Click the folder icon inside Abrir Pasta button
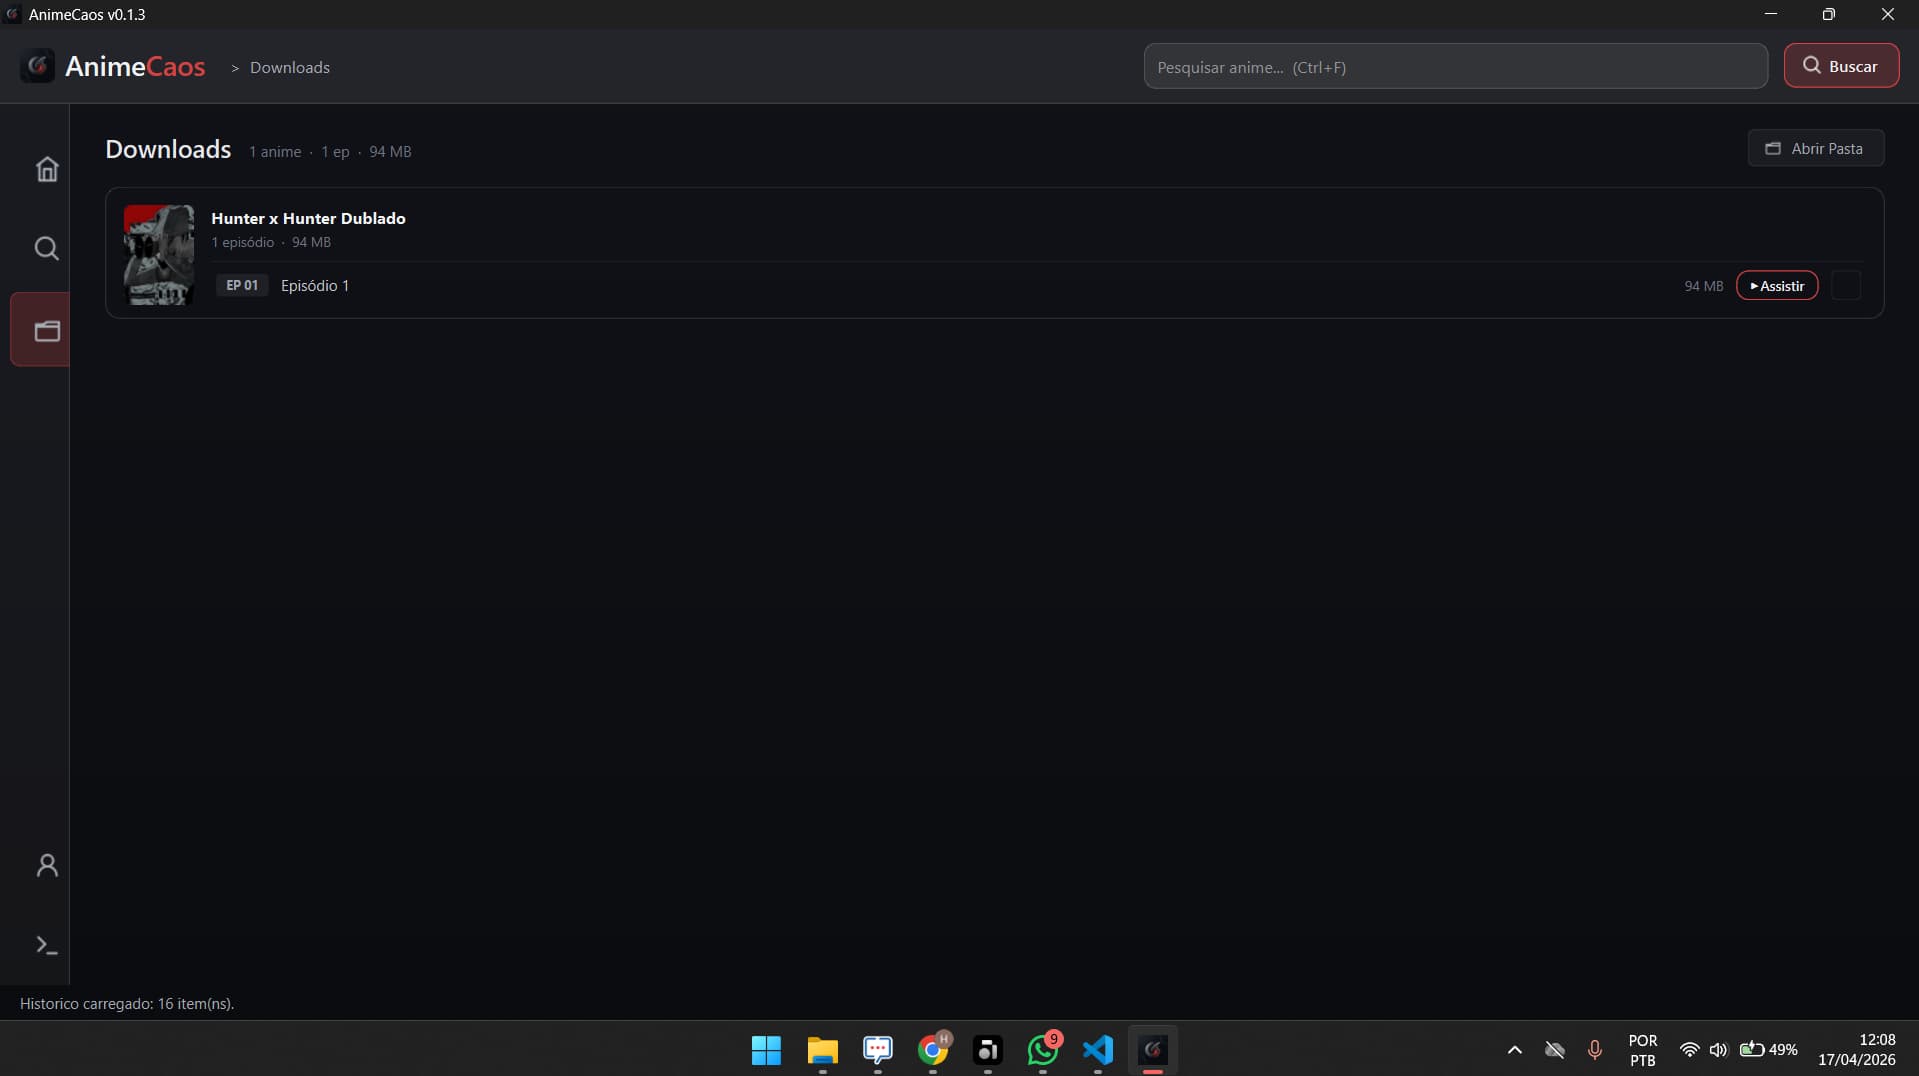Viewport: 1919px width, 1076px height. pyautogui.click(x=1774, y=148)
